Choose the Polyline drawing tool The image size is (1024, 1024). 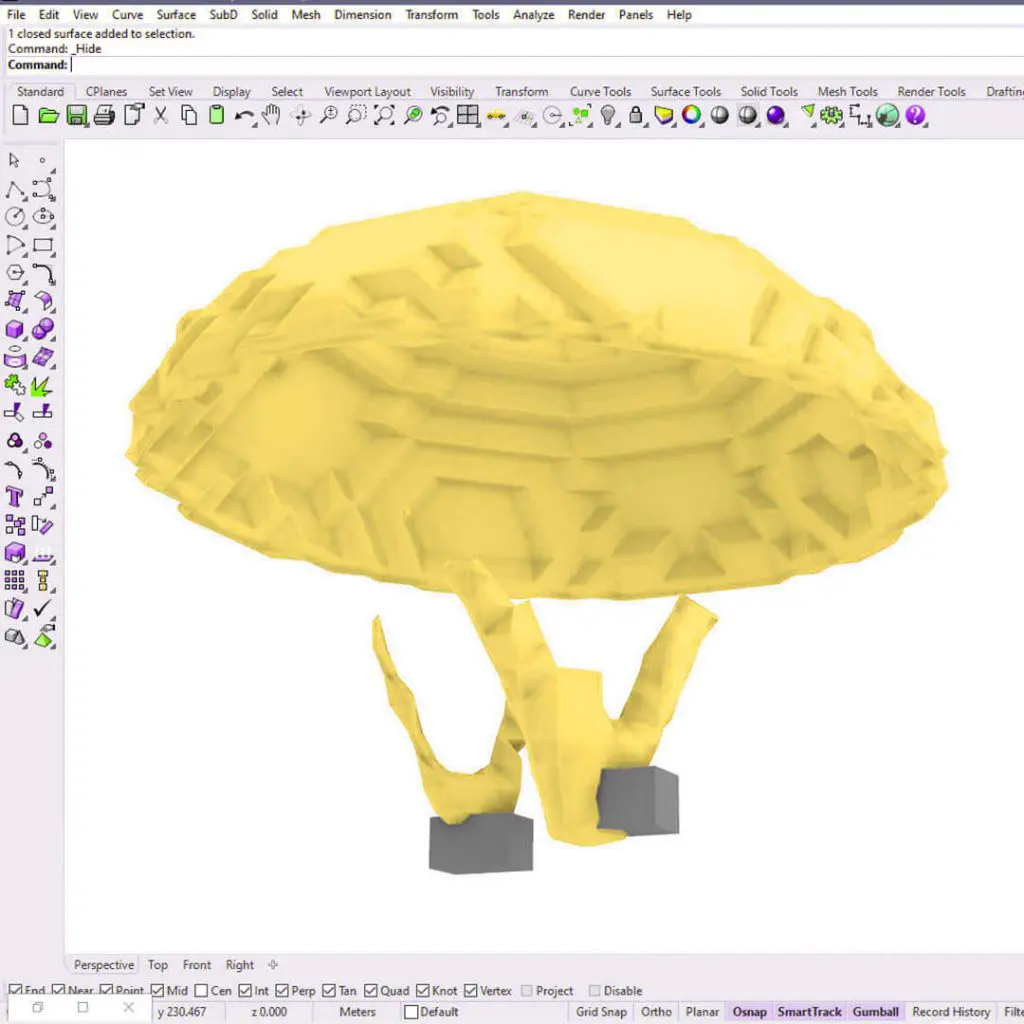point(15,189)
